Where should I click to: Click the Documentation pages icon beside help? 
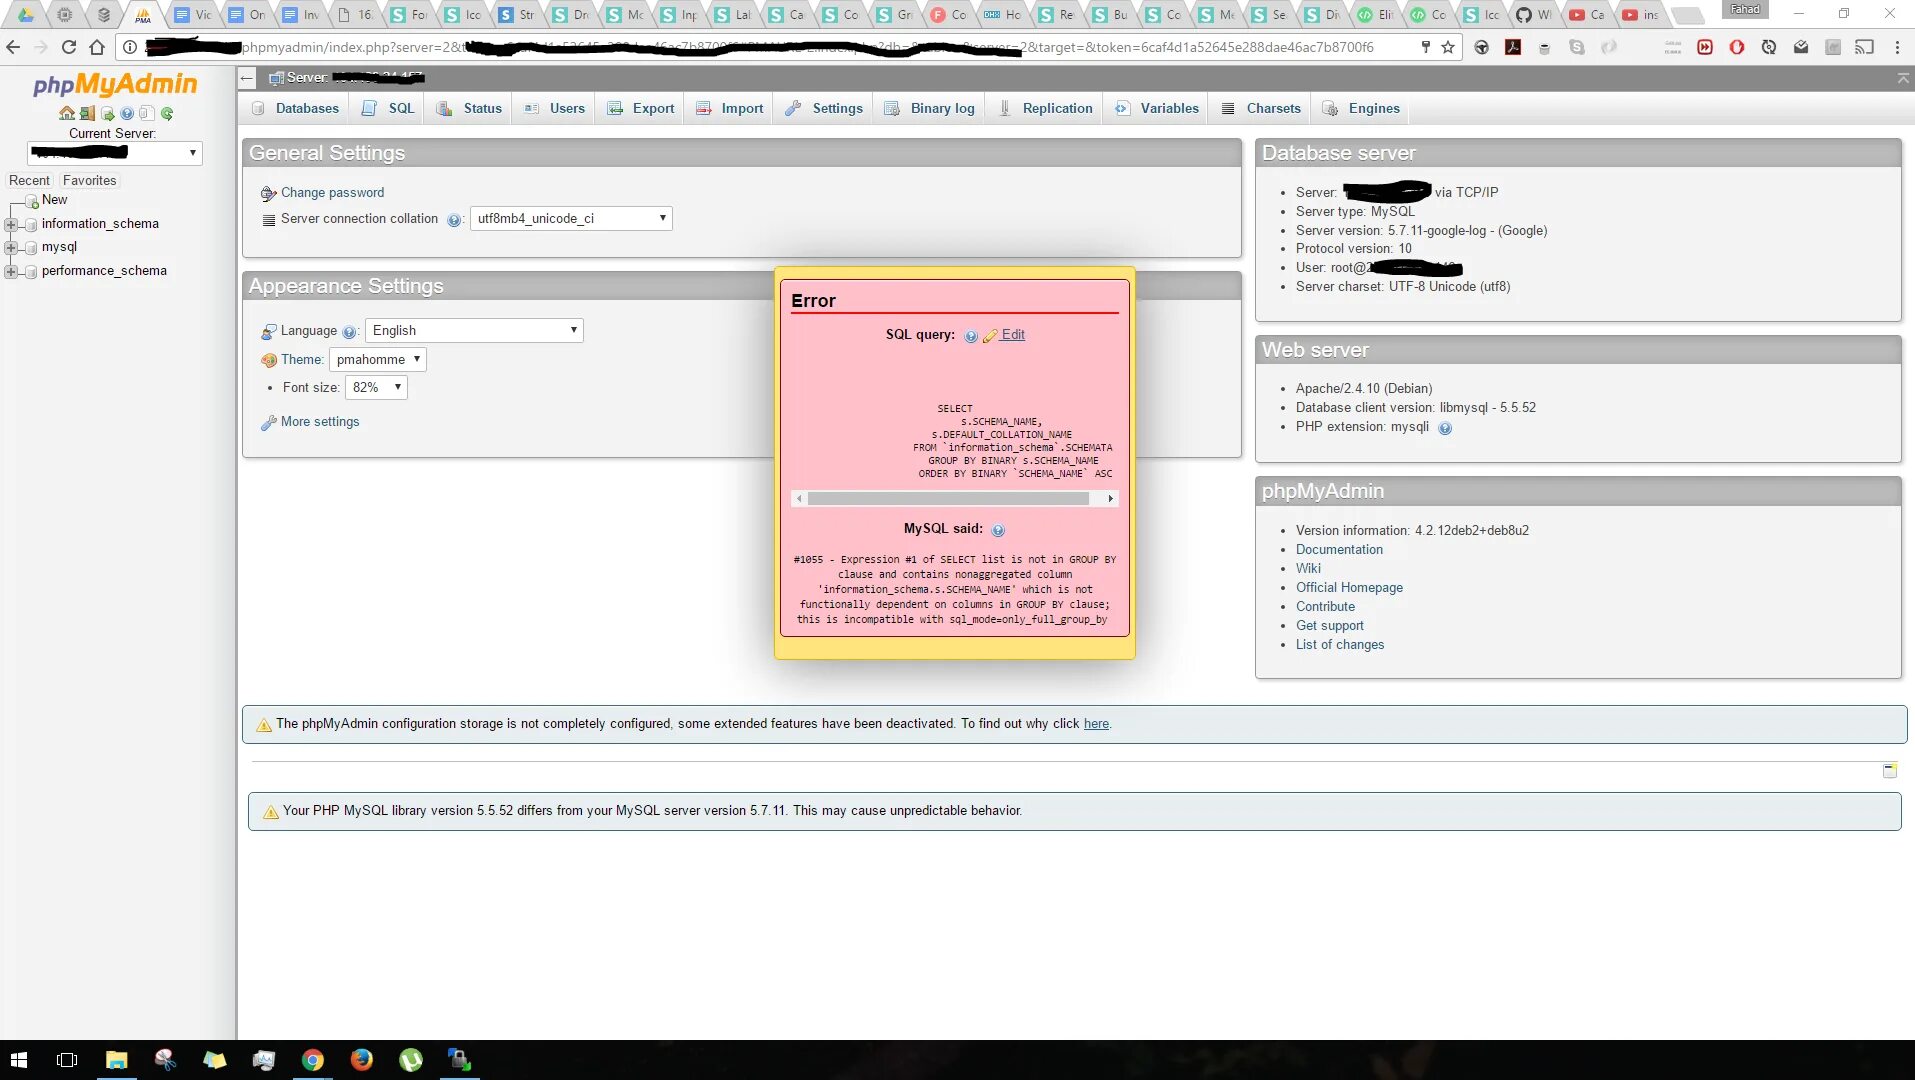point(147,113)
